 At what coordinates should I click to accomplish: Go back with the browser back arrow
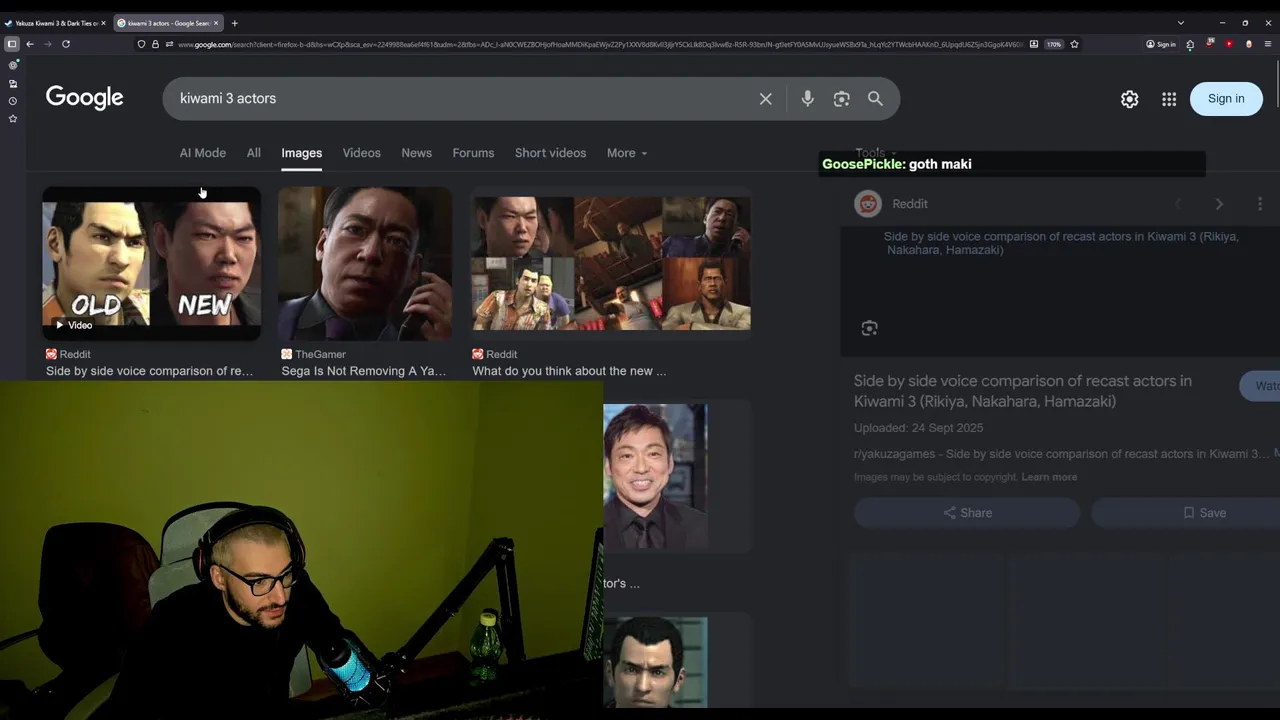click(30, 44)
